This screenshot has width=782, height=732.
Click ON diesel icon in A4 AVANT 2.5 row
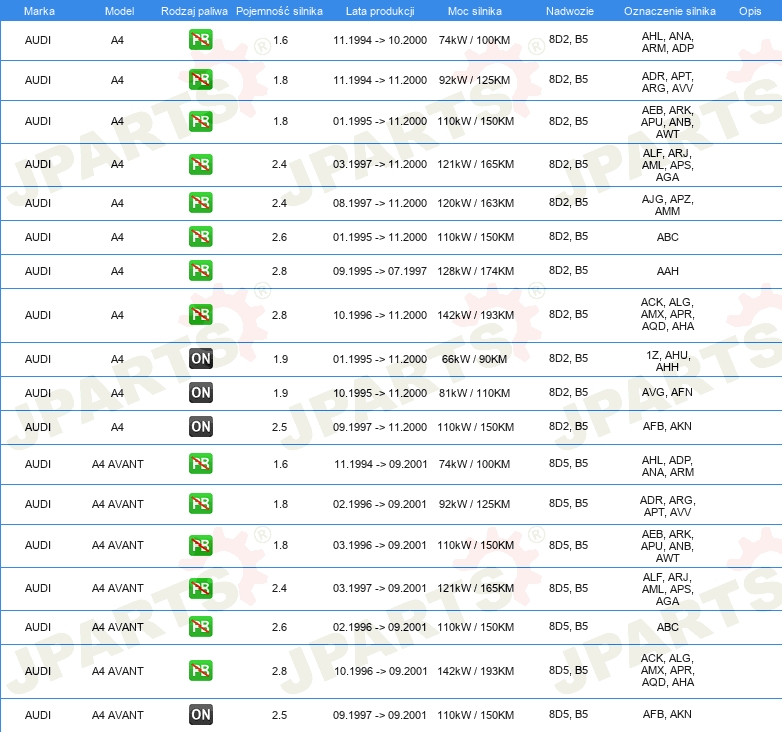[x=201, y=715]
